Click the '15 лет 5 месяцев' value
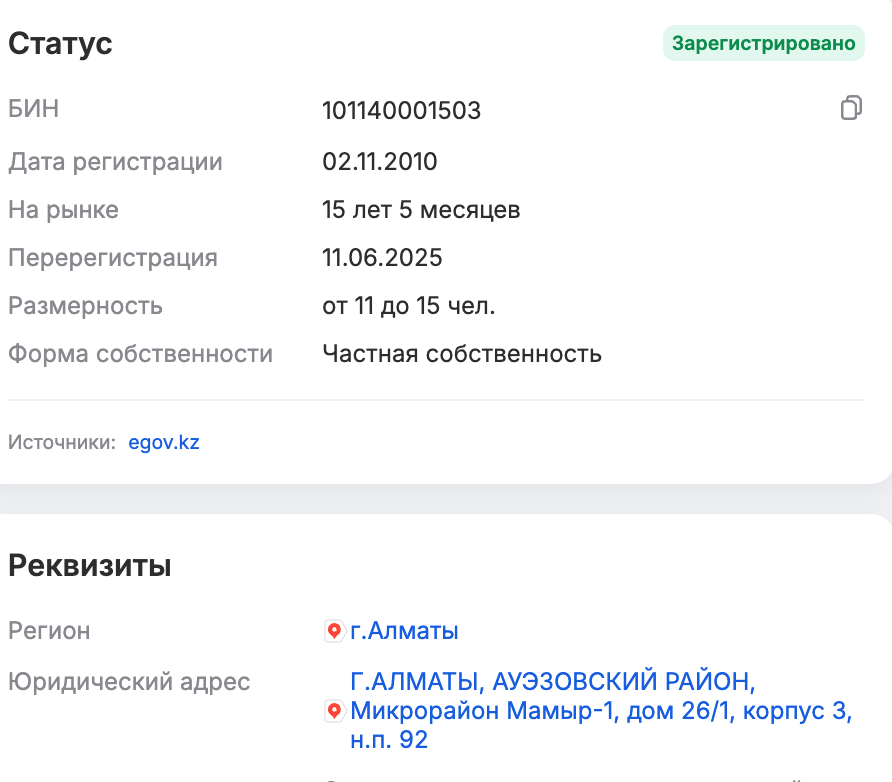The height and width of the screenshot is (782, 892). (420, 210)
